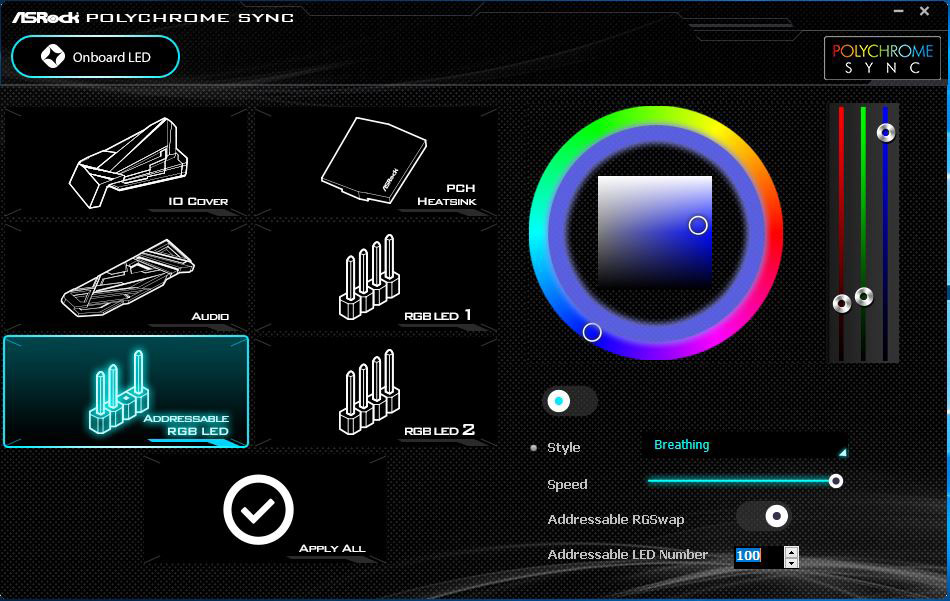Screen dimensions: 950x601
Task: Click the Speed label text
Action: tap(567, 484)
